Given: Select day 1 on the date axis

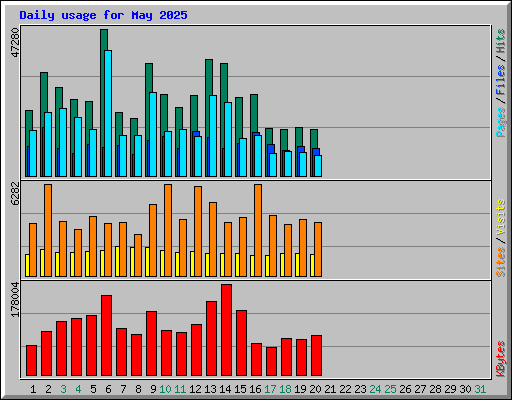Looking at the screenshot, I should [33, 389].
